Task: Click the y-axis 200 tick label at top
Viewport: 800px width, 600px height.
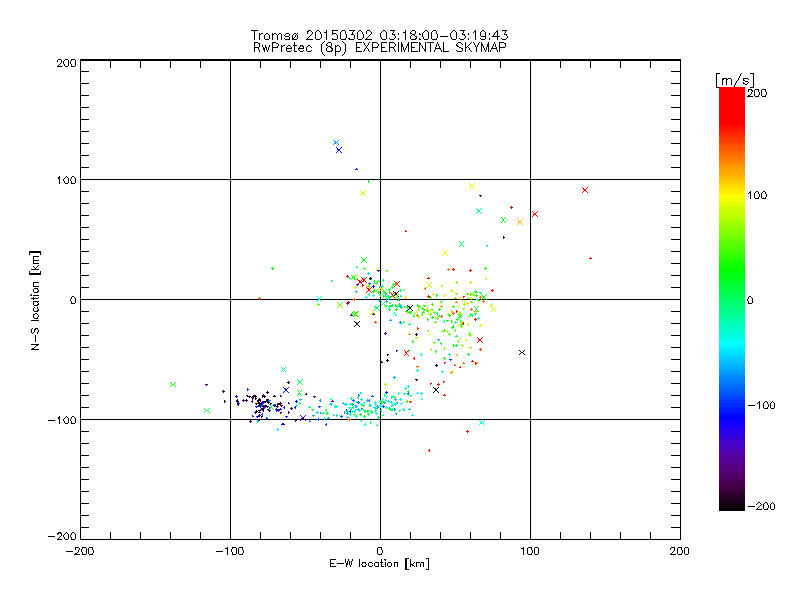Action: click(66, 63)
